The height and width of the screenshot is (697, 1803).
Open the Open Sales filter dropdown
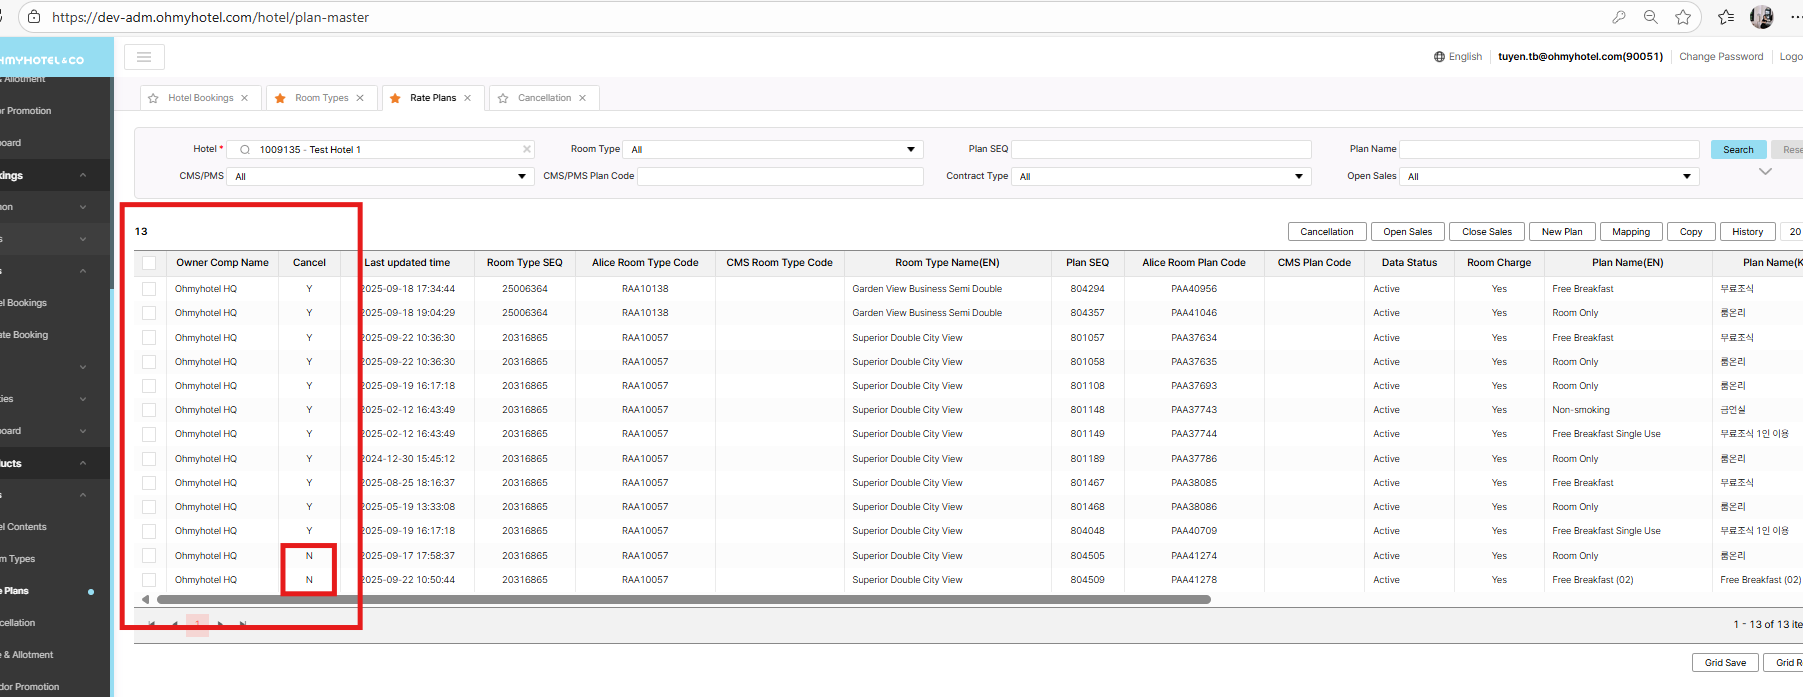[x=1549, y=176]
